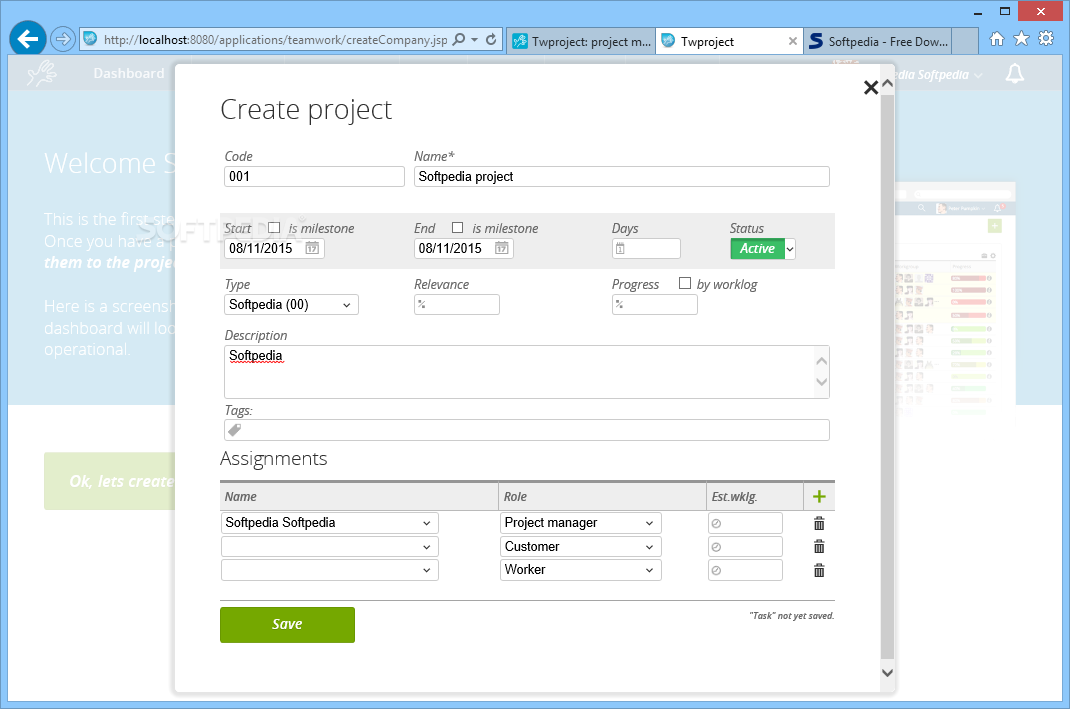Switch to Twproject: project m... tab

point(581,42)
